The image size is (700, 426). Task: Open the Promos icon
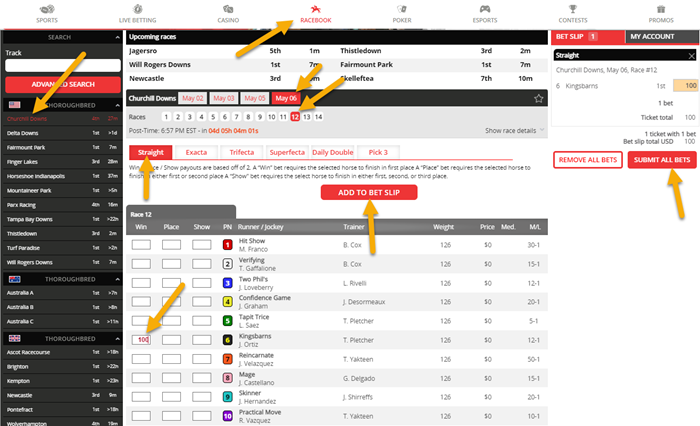pos(661,9)
